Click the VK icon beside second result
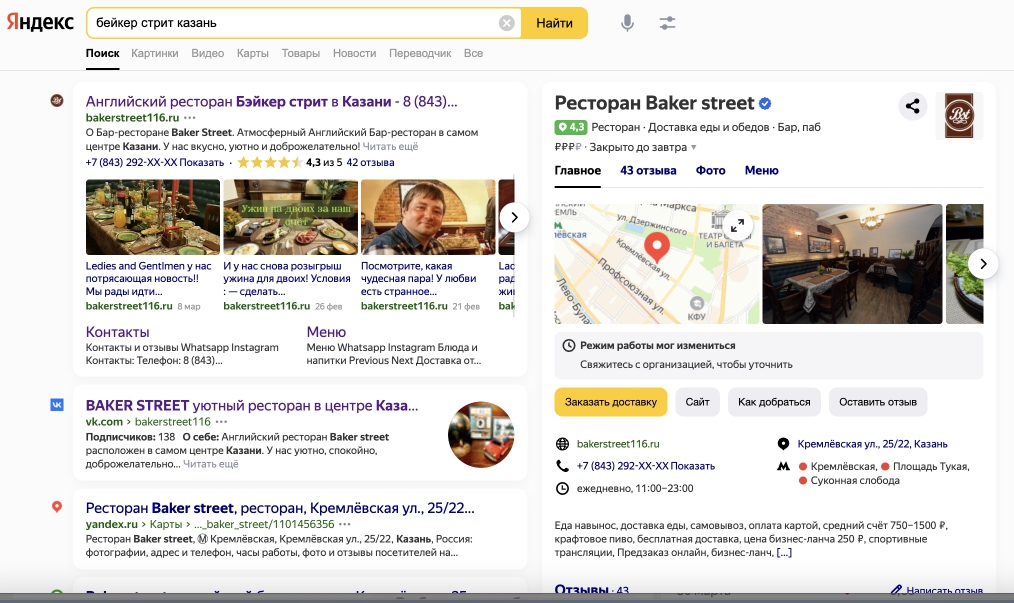Image resolution: width=1014 pixels, height=603 pixels. (57, 405)
